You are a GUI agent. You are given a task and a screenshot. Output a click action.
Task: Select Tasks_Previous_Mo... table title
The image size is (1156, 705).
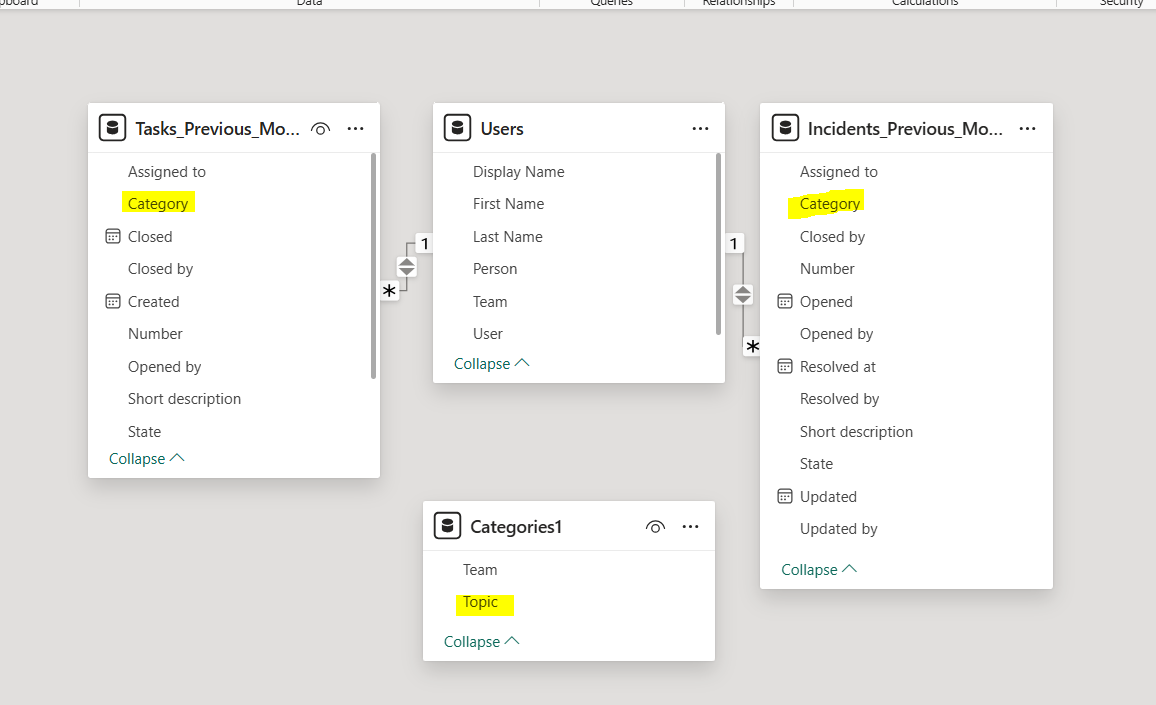pos(217,128)
